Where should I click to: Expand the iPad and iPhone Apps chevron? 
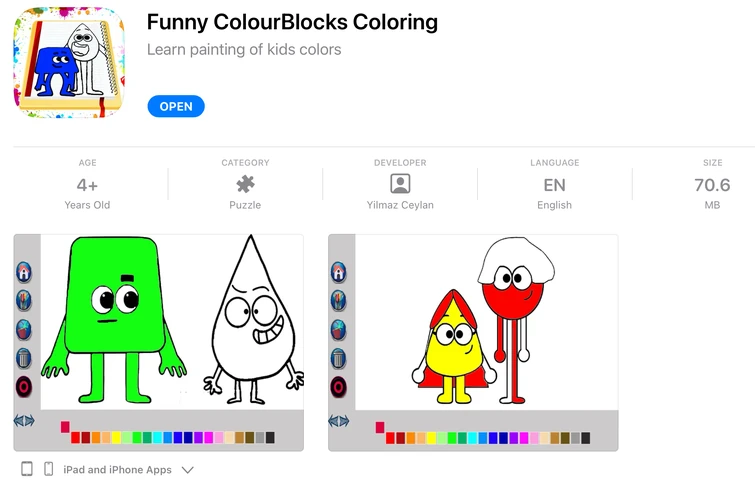187,469
